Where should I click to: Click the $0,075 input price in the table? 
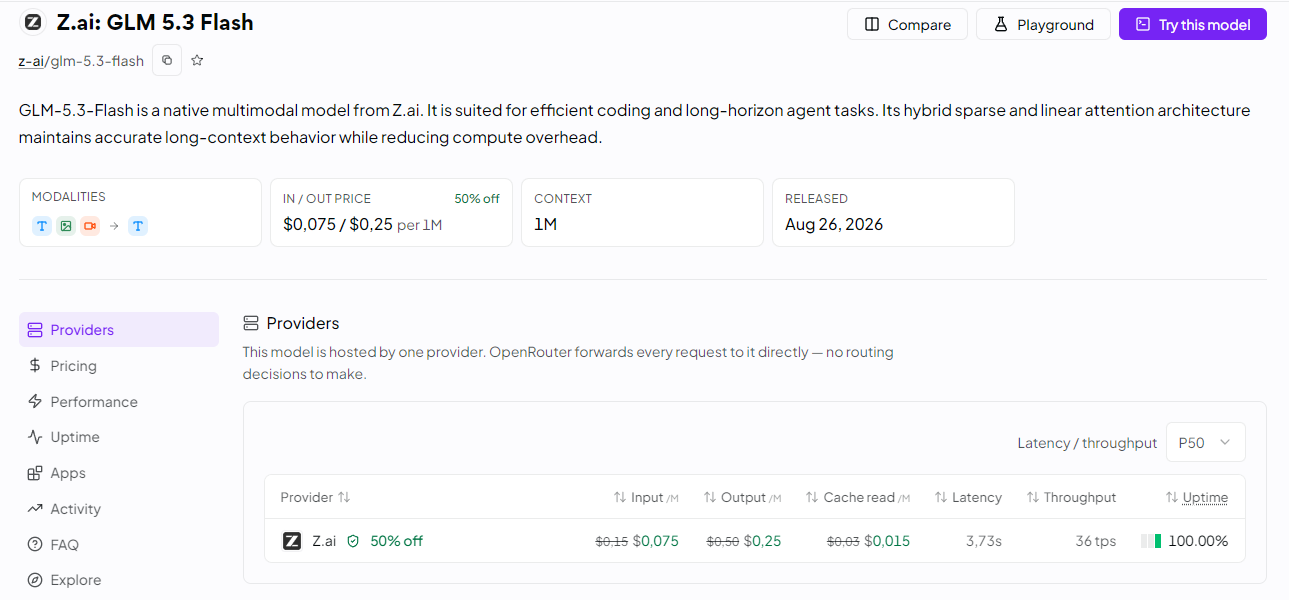click(x=656, y=541)
